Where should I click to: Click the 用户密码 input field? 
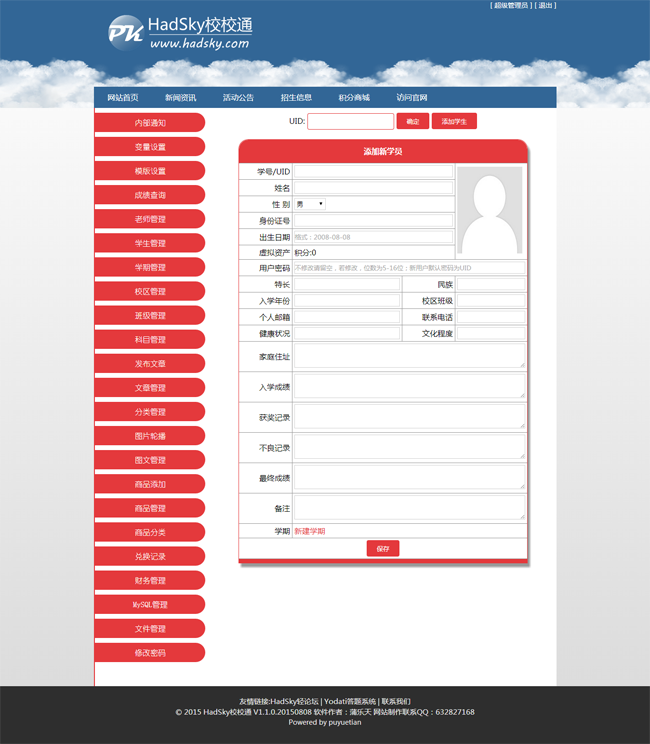pos(410,268)
